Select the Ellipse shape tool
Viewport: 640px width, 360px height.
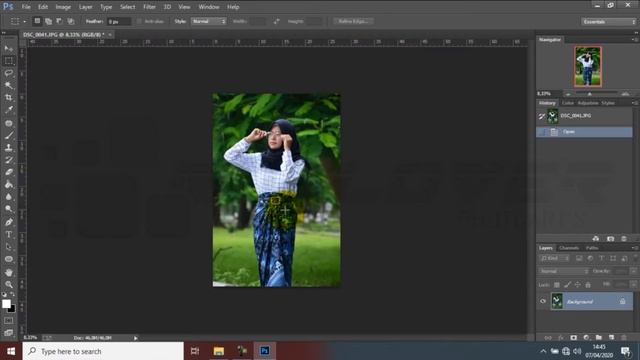pyautogui.click(x=9, y=259)
